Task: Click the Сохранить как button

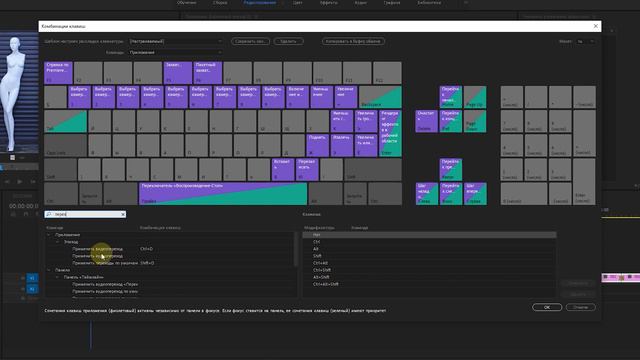Action: pyautogui.click(x=251, y=41)
